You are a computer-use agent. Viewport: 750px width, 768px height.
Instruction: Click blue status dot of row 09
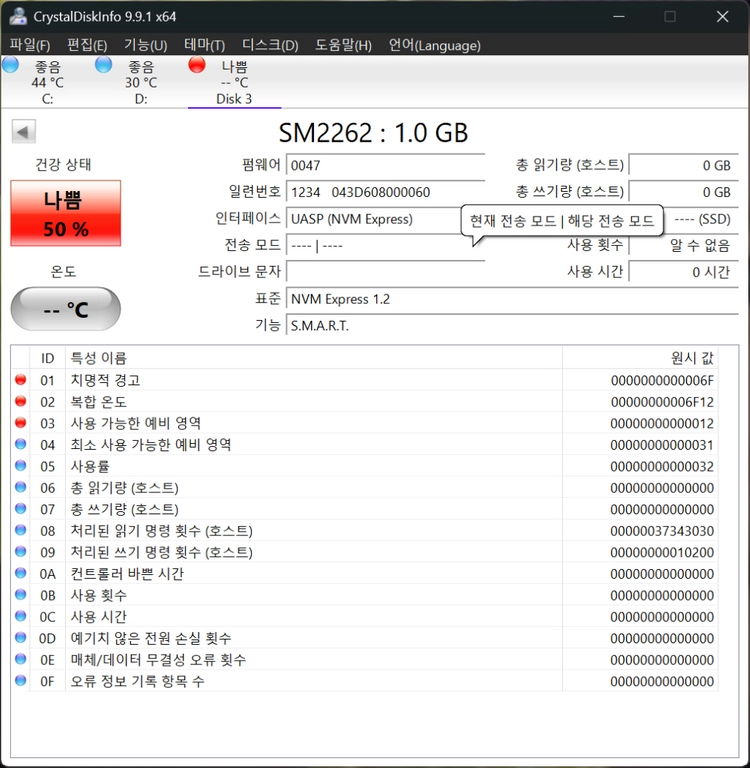[21, 552]
